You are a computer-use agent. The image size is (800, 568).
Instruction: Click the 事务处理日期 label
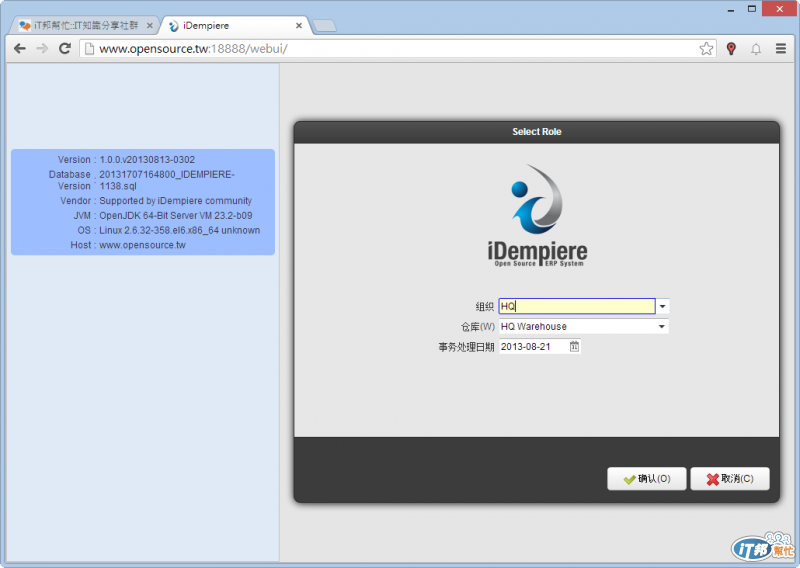click(x=466, y=347)
